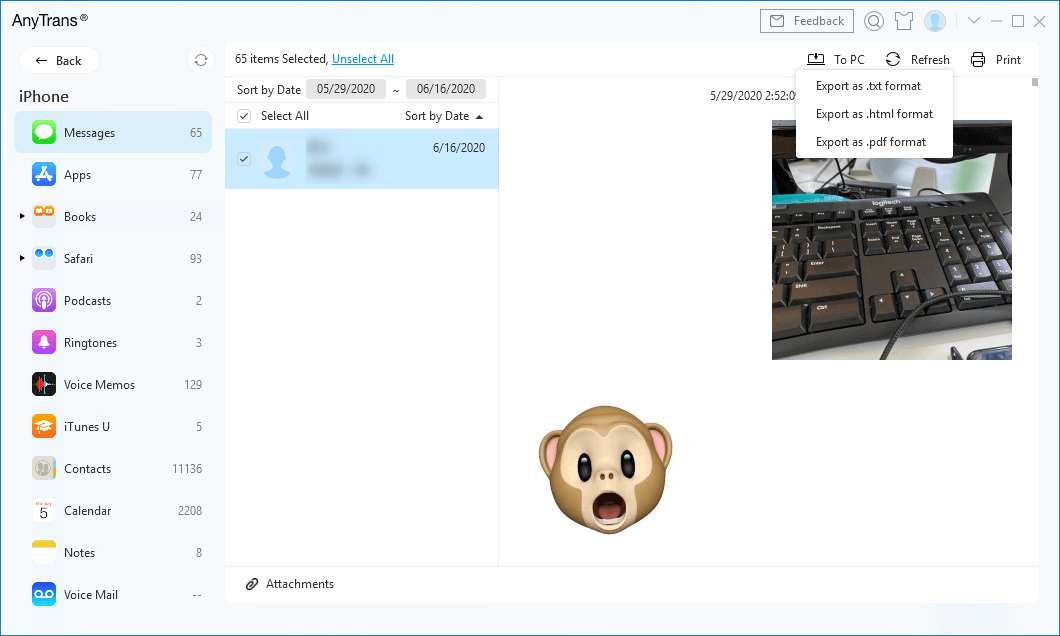Click the Safari count 93

point(196,258)
